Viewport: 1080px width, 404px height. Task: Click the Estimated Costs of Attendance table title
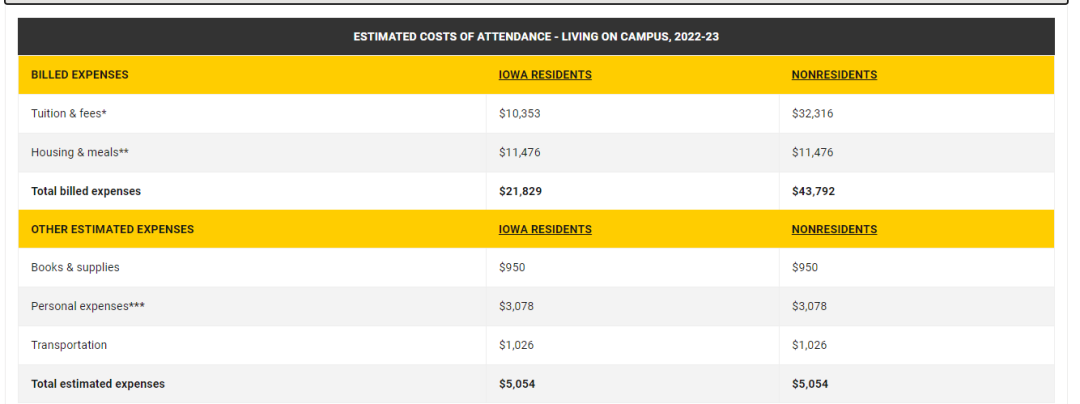click(x=536, y=37)
